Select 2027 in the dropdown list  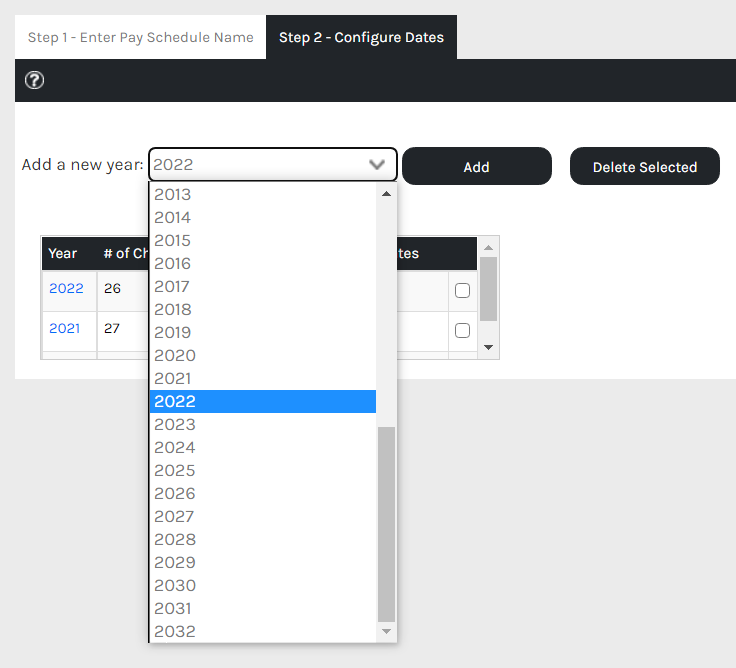(263, 516)
